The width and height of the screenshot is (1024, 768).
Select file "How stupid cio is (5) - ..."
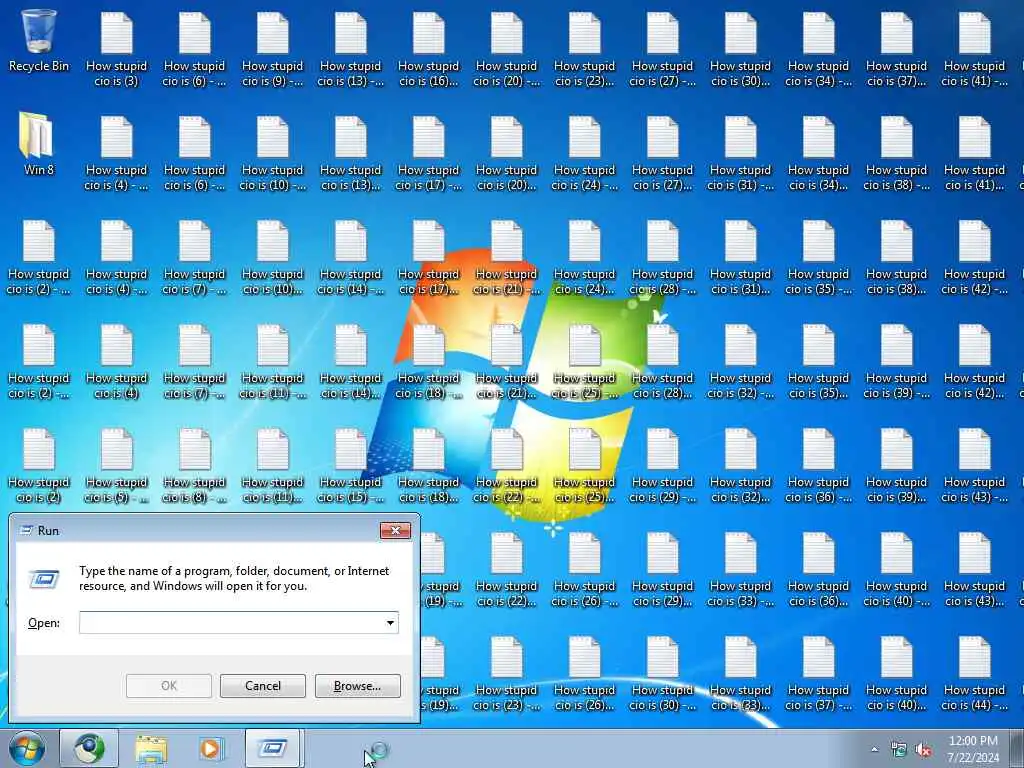click(116, 466)
